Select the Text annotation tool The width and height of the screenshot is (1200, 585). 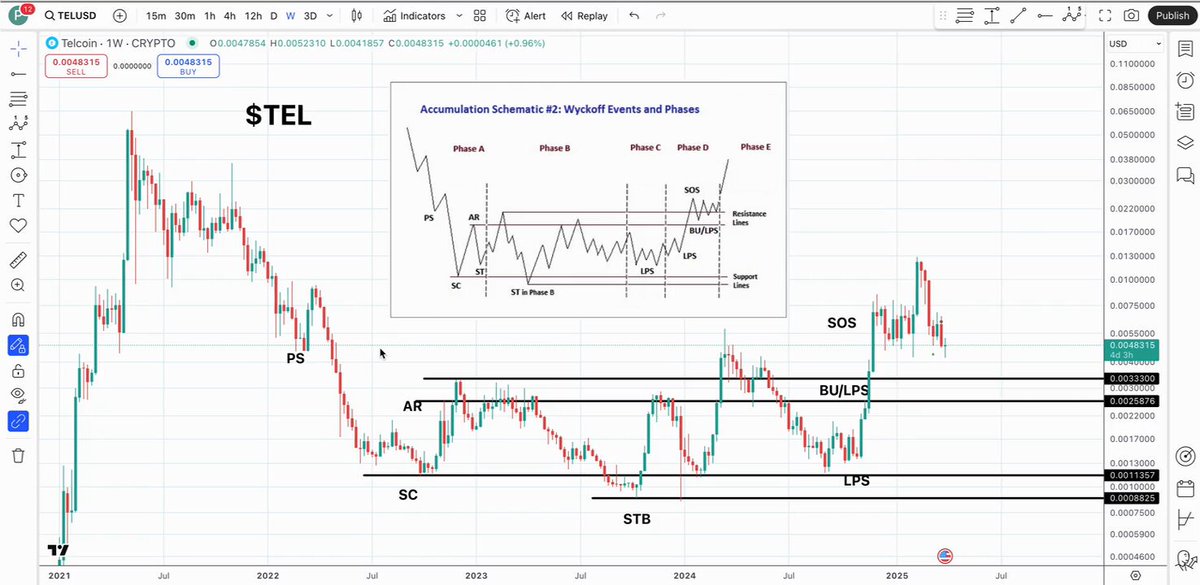18,200
